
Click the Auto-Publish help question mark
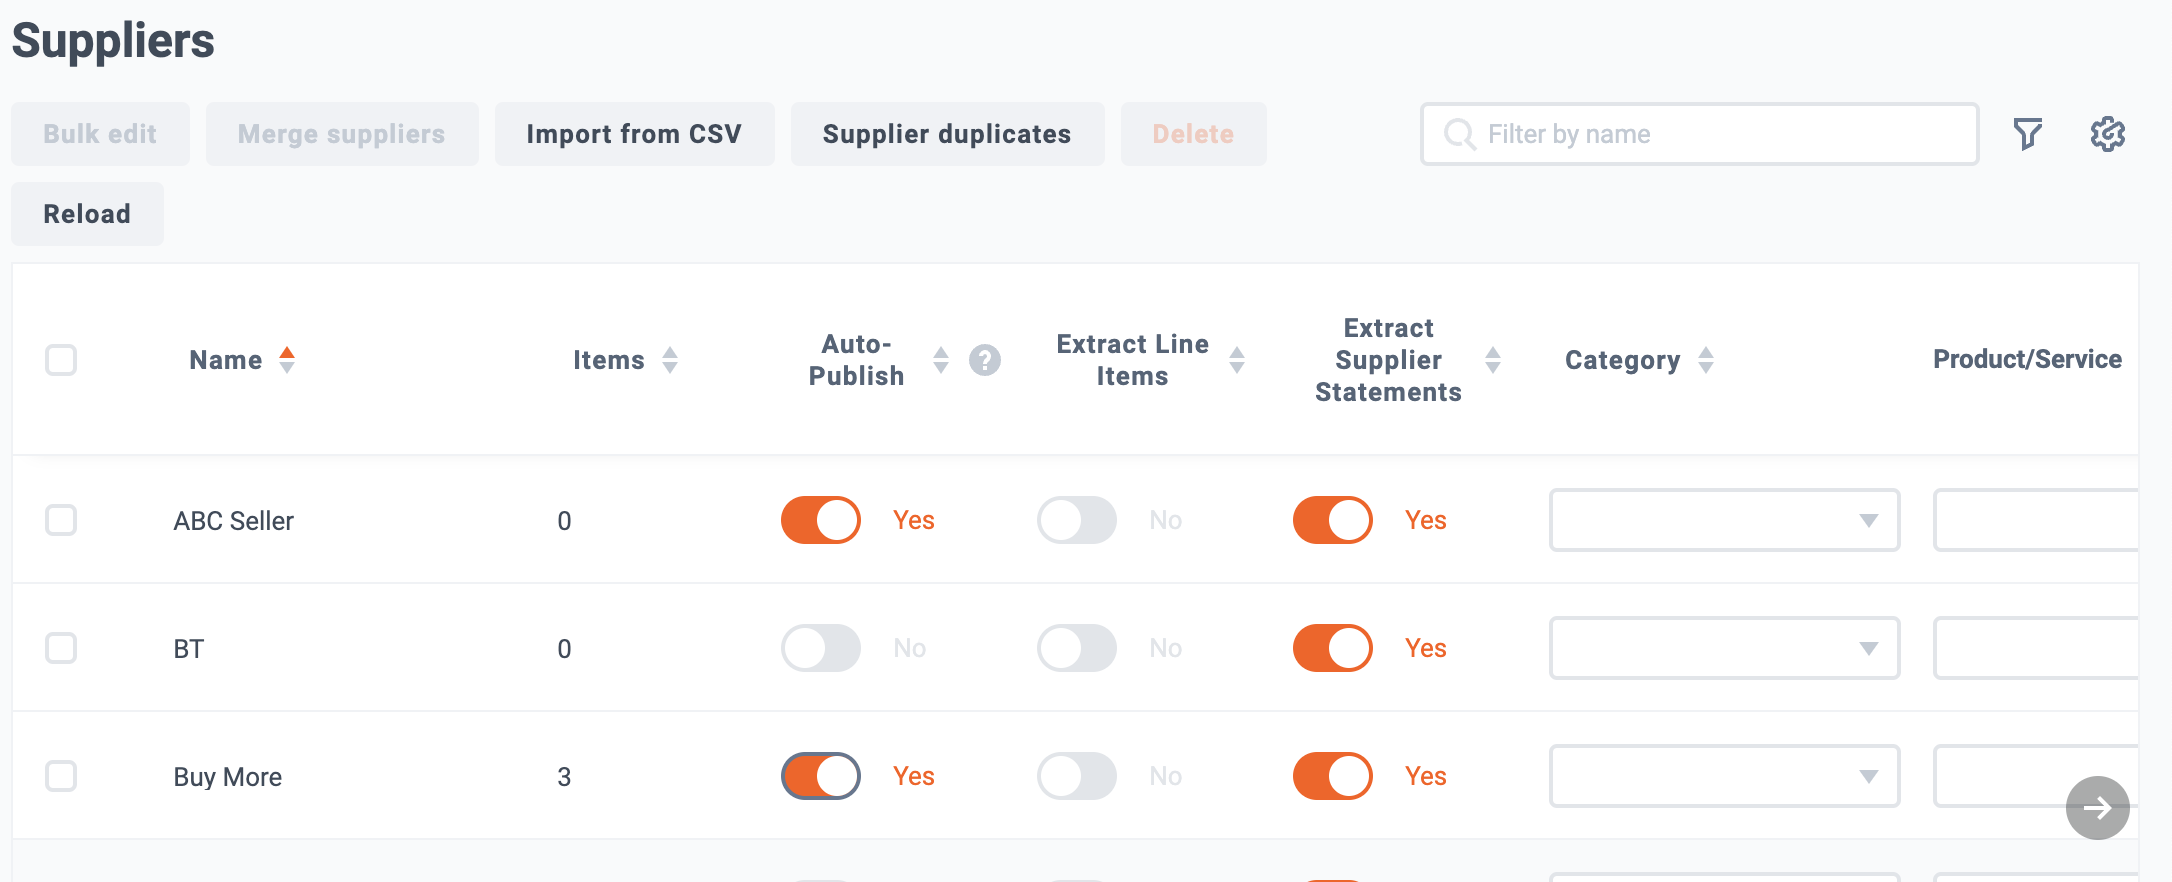(985, 360)
